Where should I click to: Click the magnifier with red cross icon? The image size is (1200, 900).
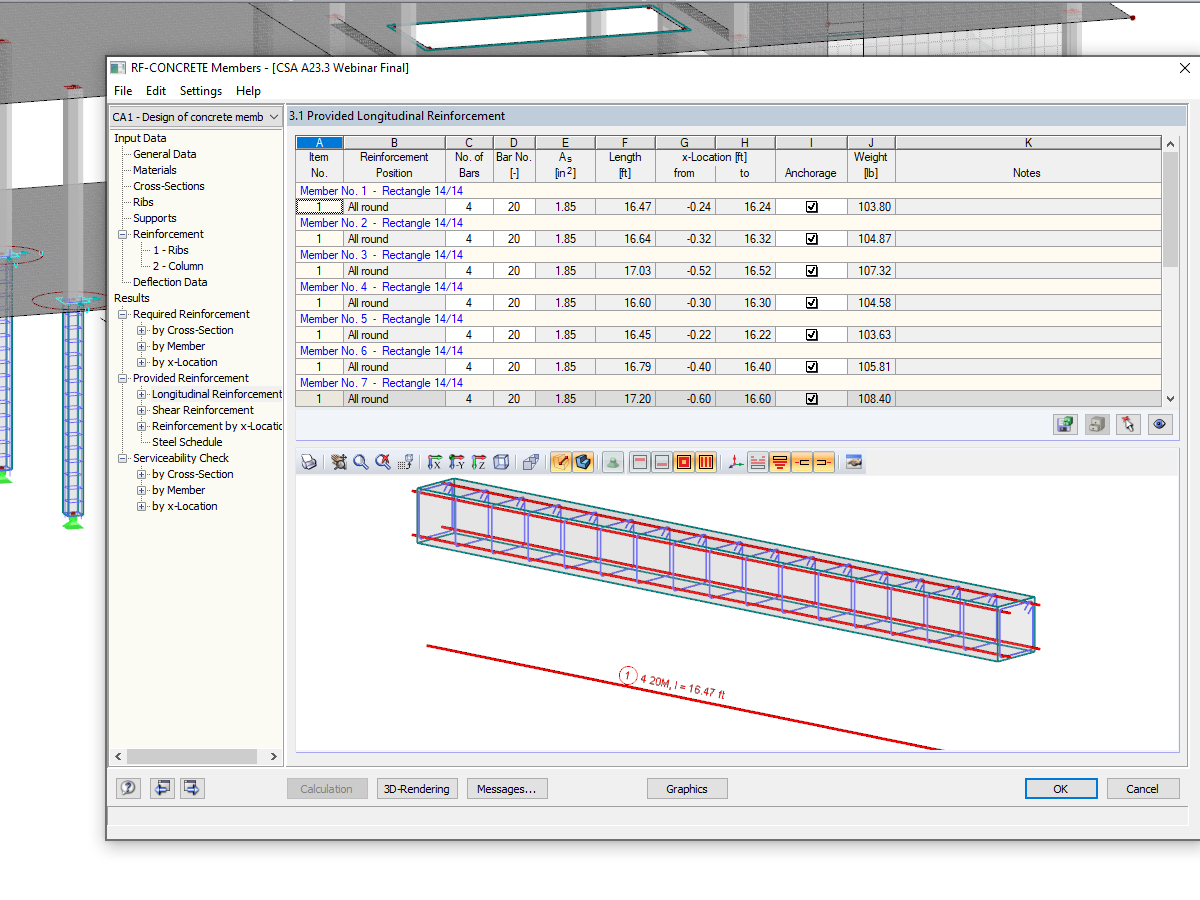coord(383,462)
